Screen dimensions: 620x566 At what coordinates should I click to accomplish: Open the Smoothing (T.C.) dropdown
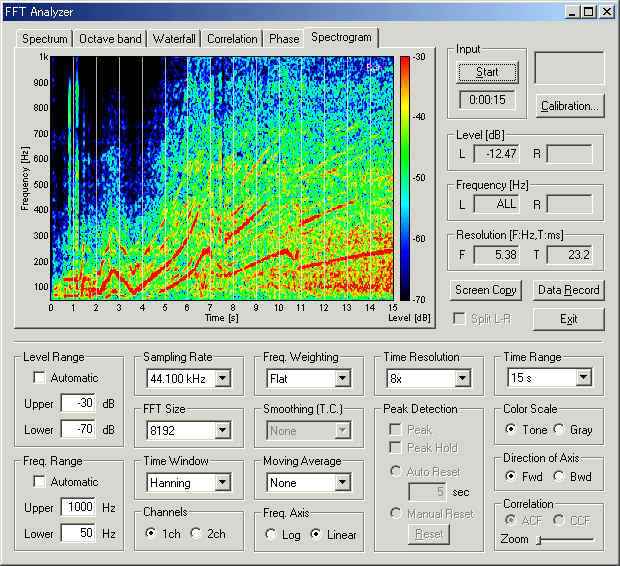click(x=342, y=430)
